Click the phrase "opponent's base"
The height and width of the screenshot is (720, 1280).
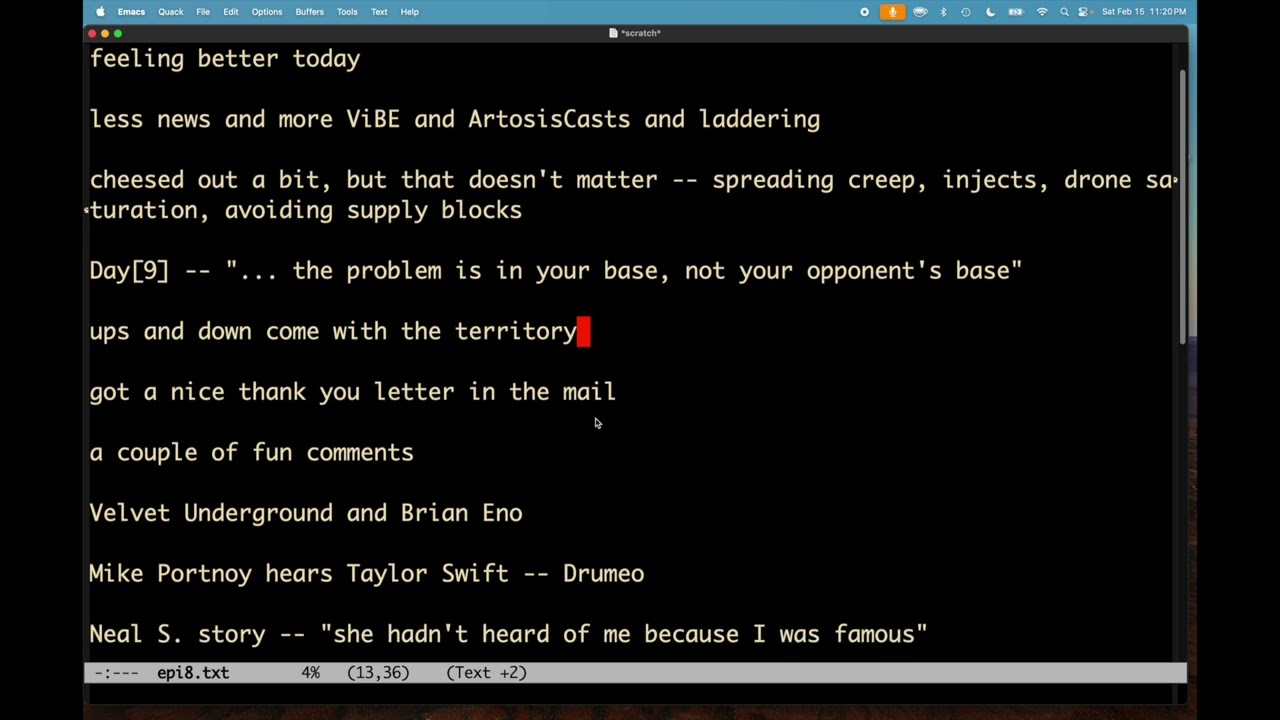[908, 271]
